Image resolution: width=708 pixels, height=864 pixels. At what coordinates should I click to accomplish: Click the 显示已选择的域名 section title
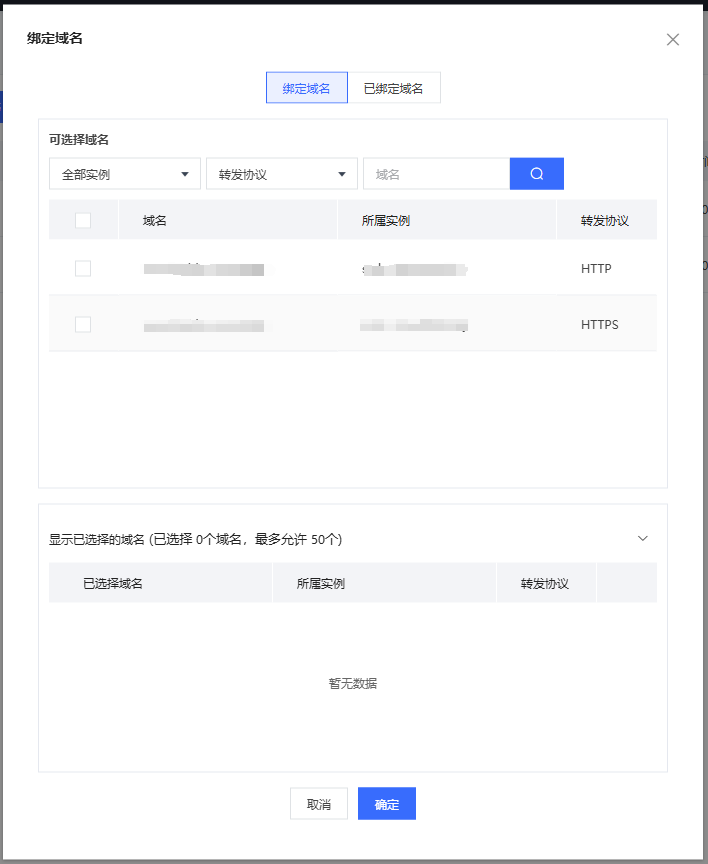pos(195,539)
